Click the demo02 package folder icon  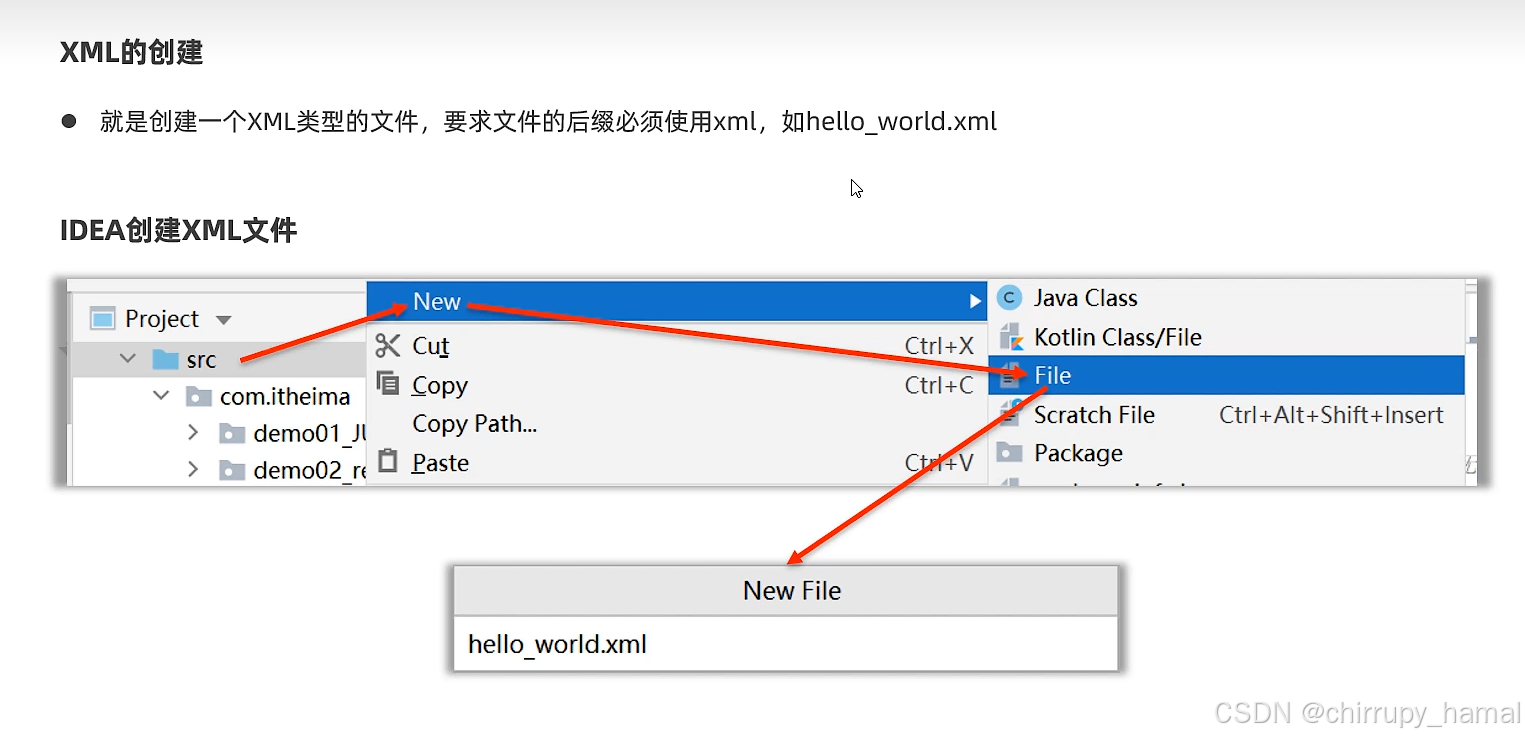(x=232, y=470)
